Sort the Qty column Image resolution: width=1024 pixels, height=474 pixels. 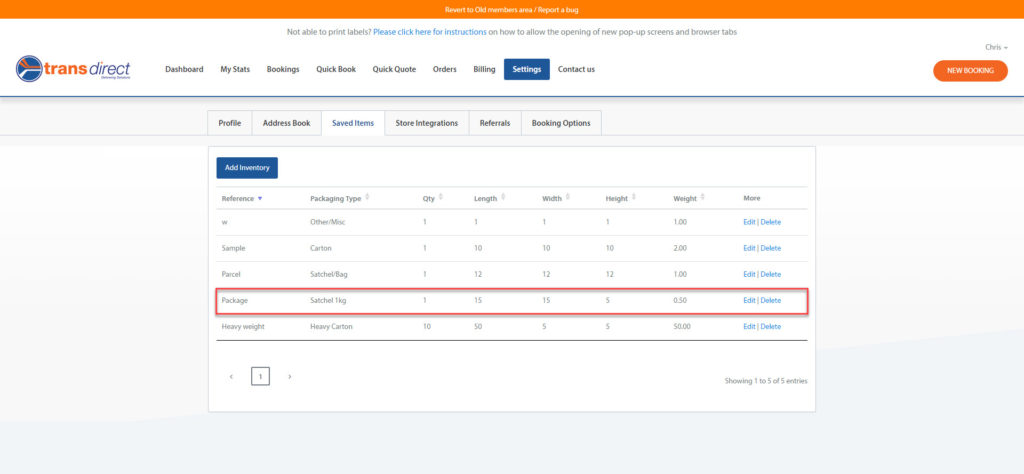pyautogui.click(x=441, y=198)
